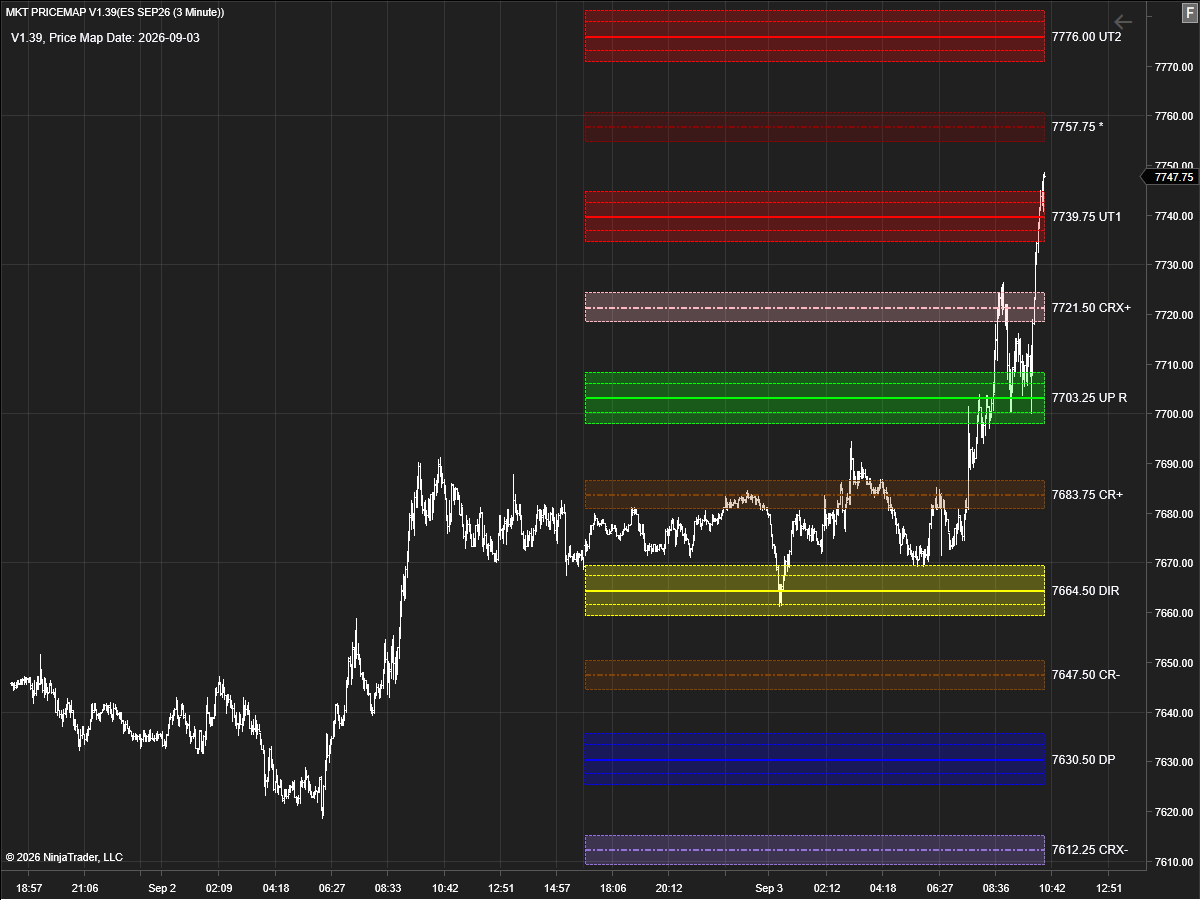Screen dimensions: 1200x900
Task: Click the 7610.00 price axis label
Action: 1173,862
